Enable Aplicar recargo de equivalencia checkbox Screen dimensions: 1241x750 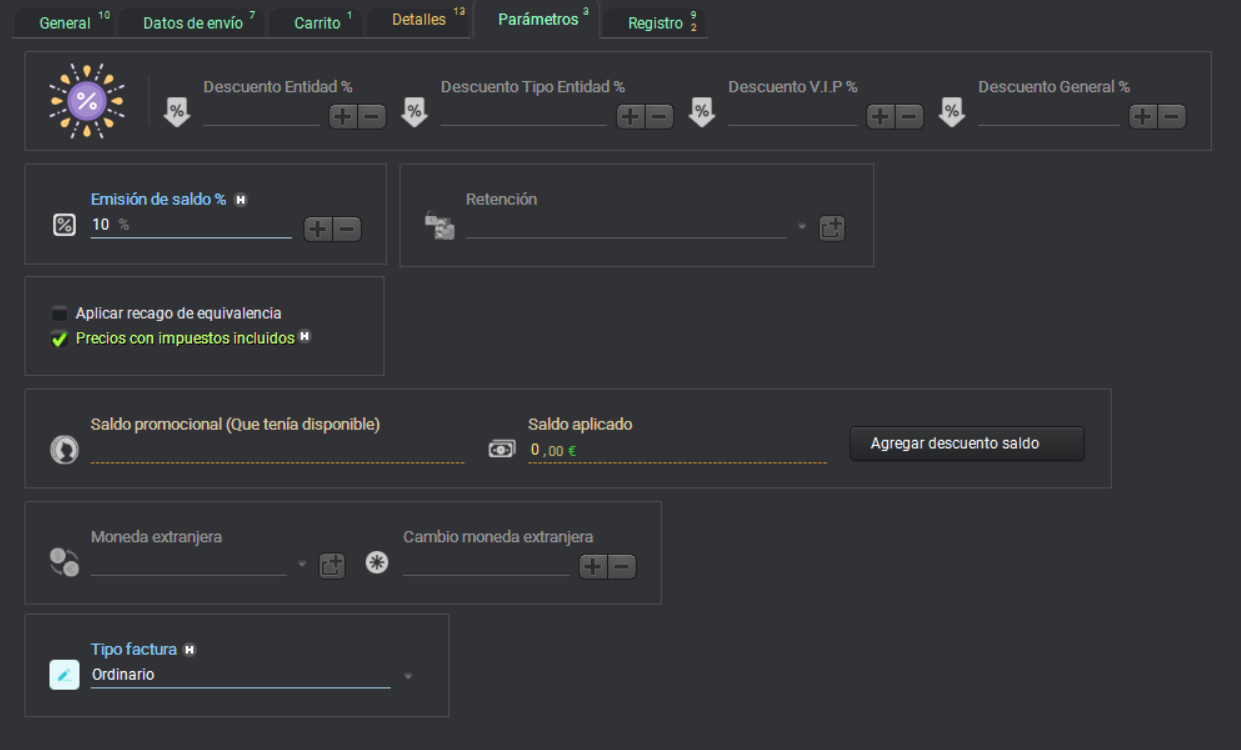pyautogui.click(x=60, y=314)
